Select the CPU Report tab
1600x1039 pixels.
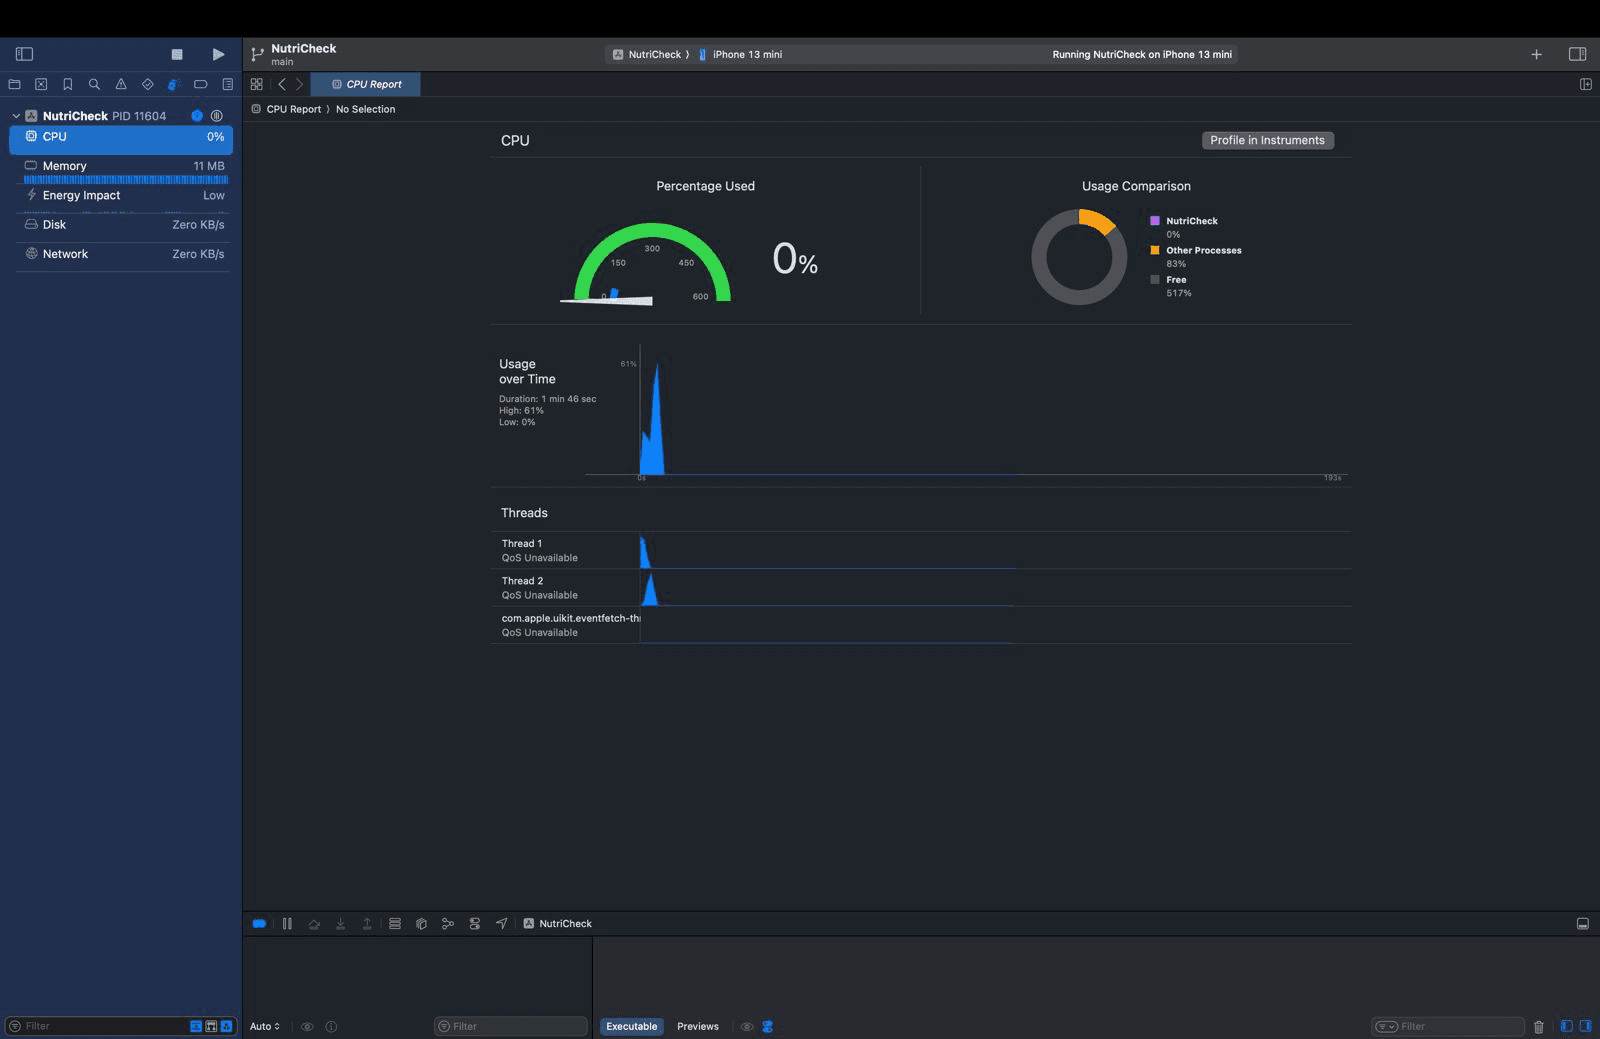[366, 84]
